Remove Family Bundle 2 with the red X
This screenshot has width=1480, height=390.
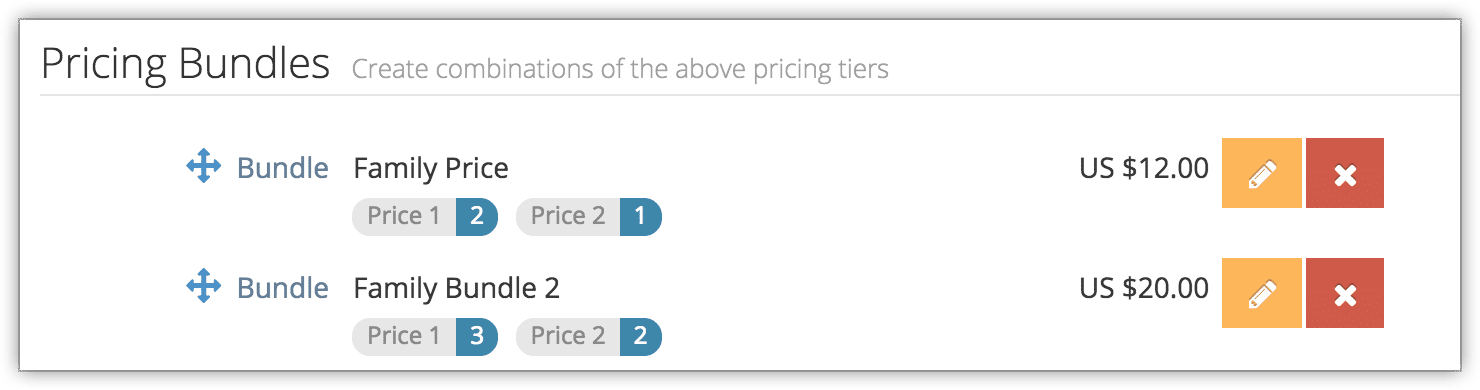coord(1345,293)
